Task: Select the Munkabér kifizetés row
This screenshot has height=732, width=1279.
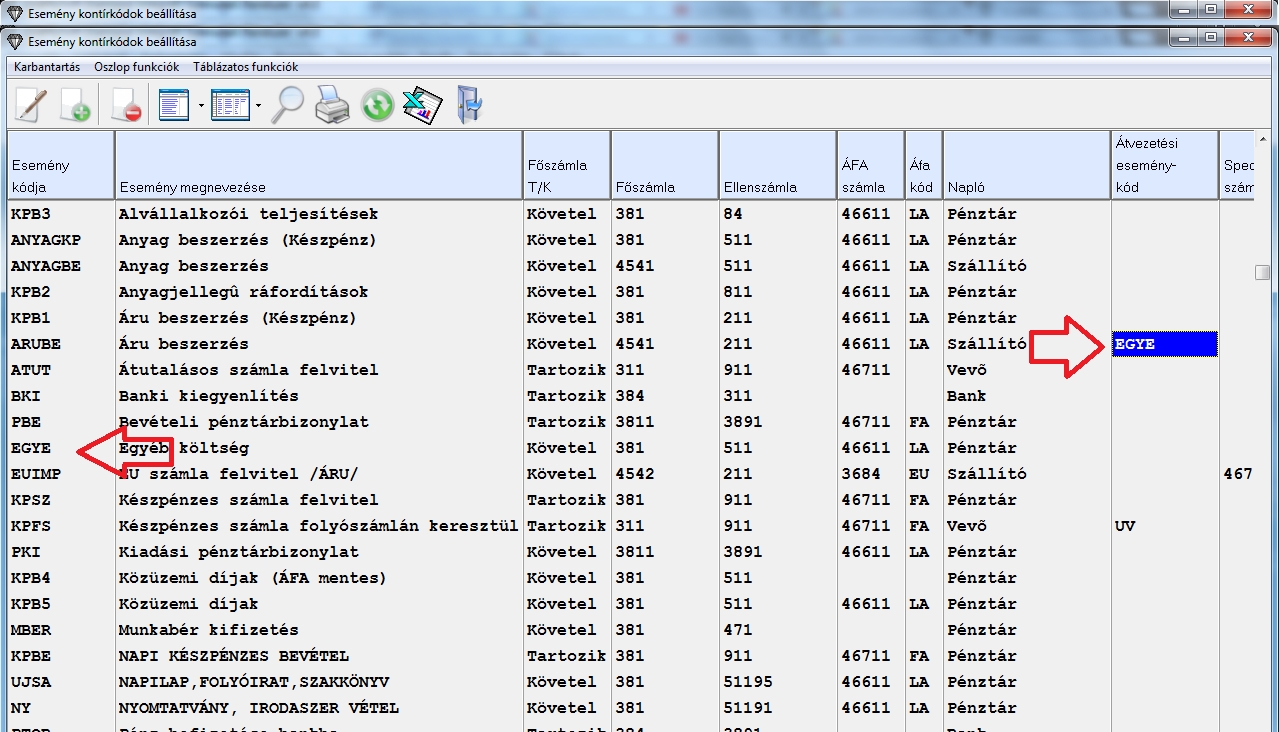Action: [x=208, y=630]
